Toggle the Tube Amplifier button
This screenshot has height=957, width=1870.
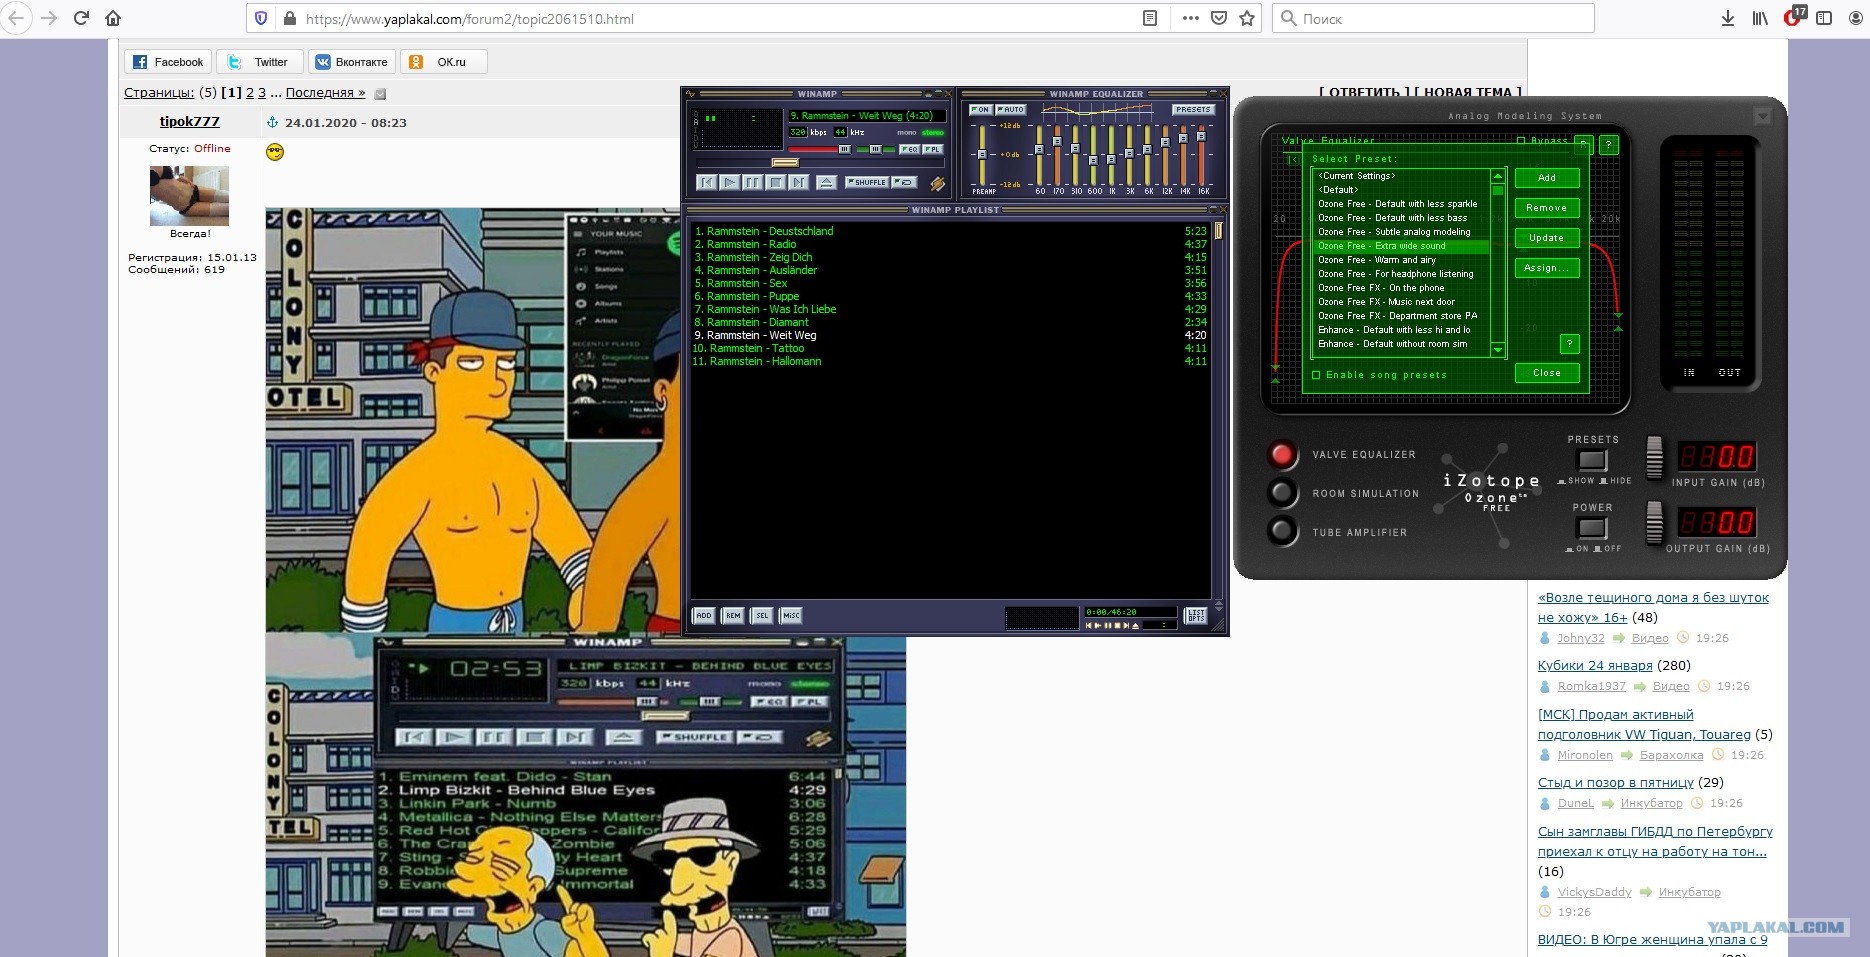tap(1282, 531)
